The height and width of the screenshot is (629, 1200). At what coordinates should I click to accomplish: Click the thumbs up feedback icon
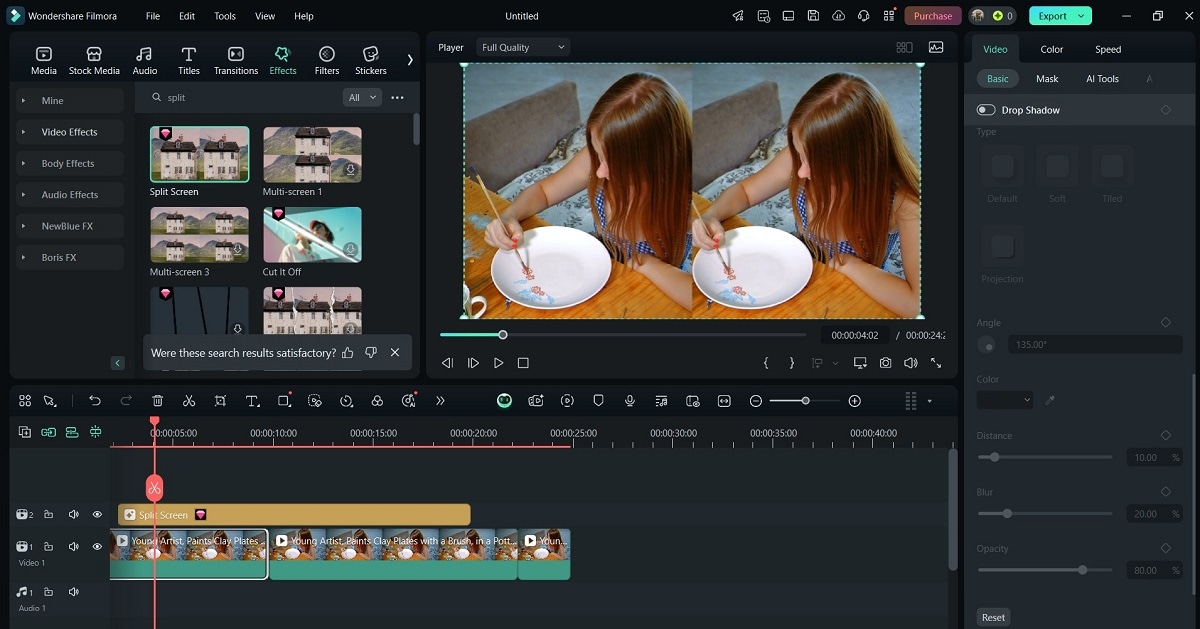tap(348, 353)
